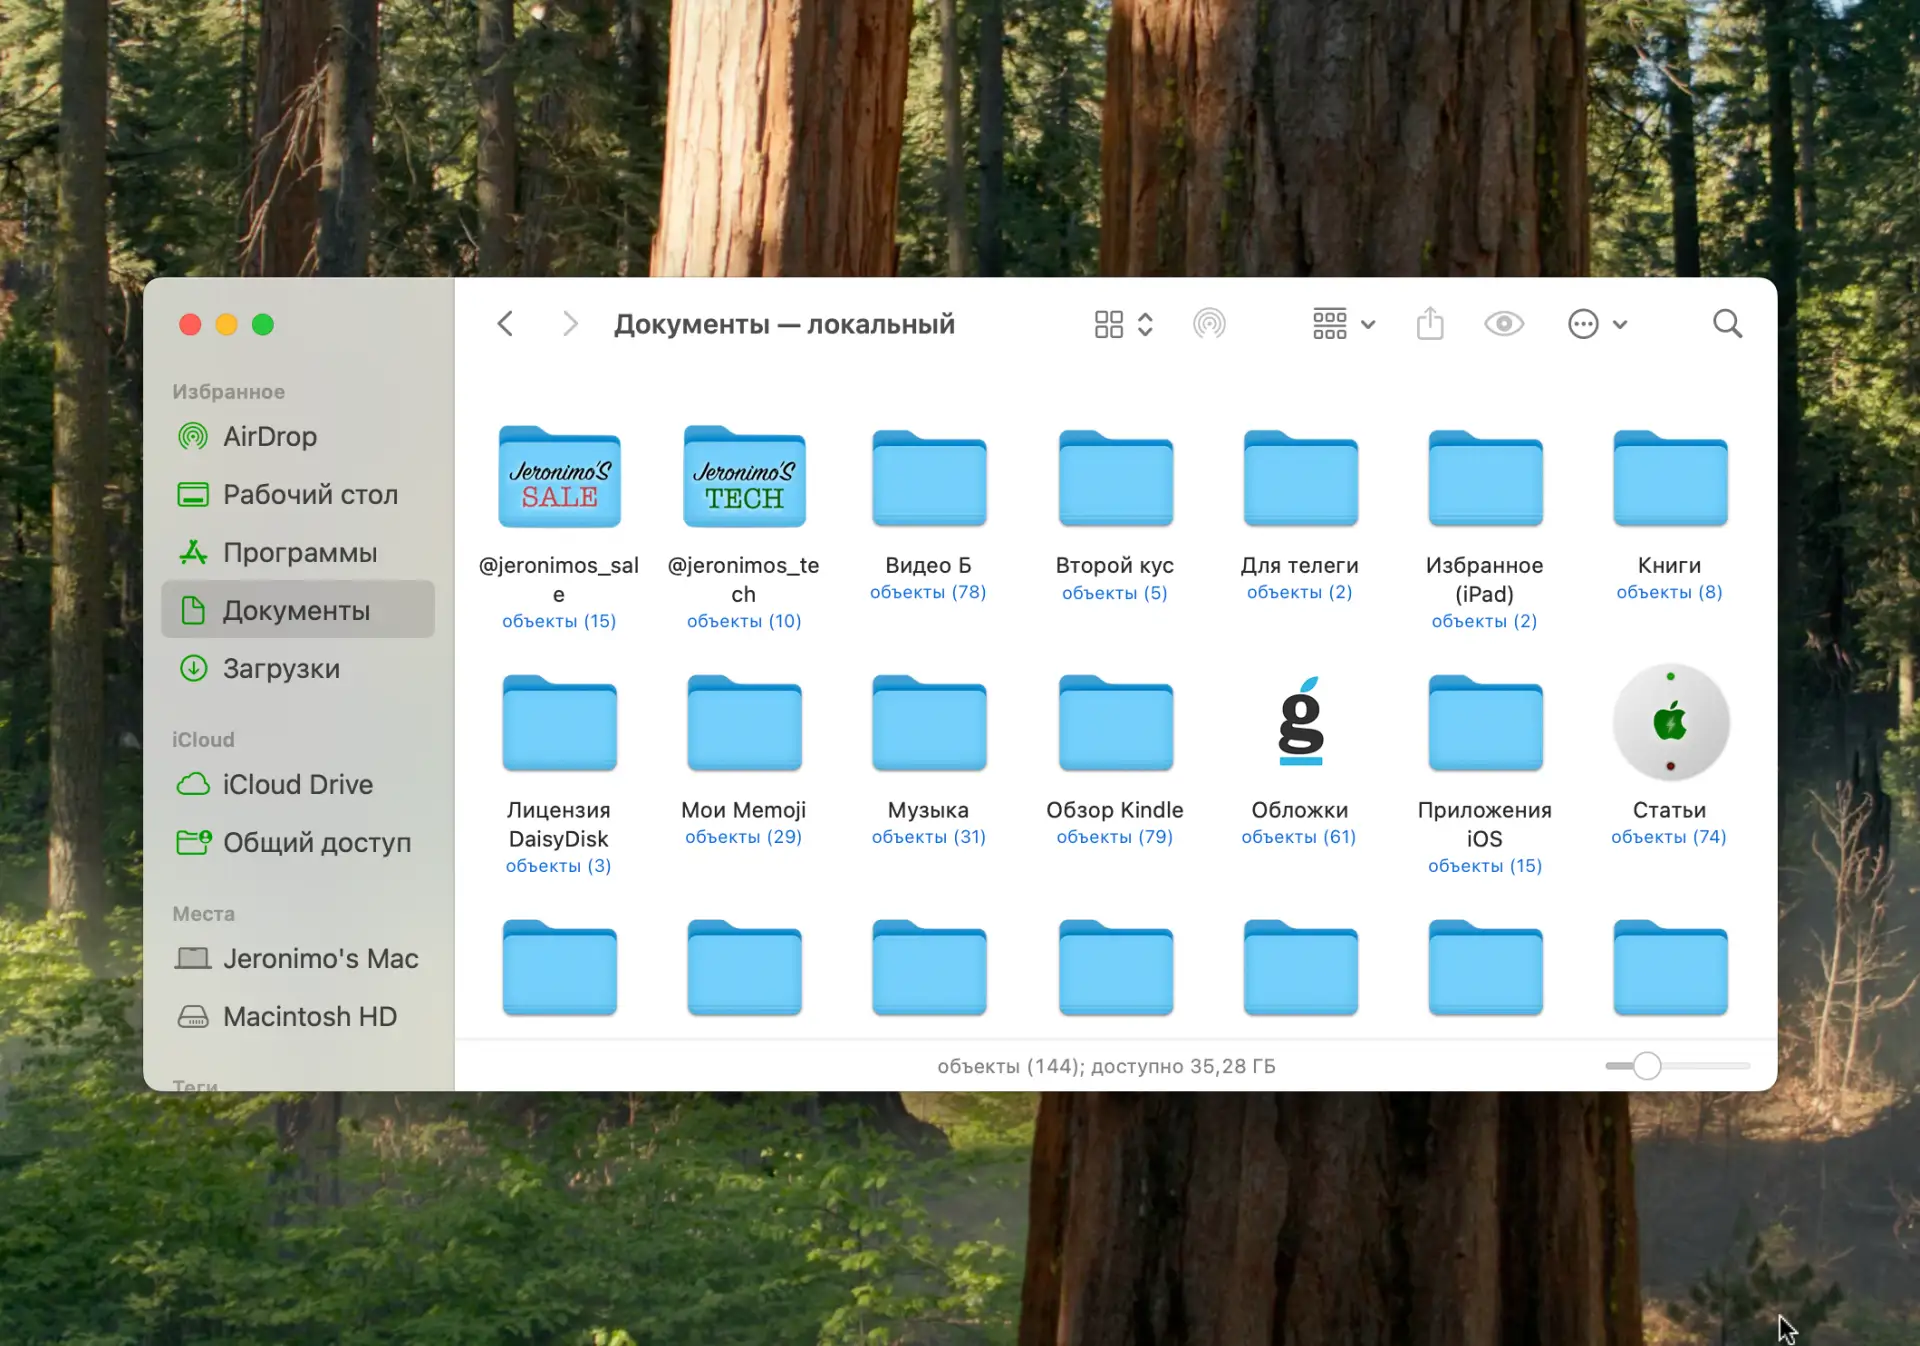Select the Статьи Apple disc icon
The height and width of the screenshot is (1346, 1920).
tap(1670, 722)
